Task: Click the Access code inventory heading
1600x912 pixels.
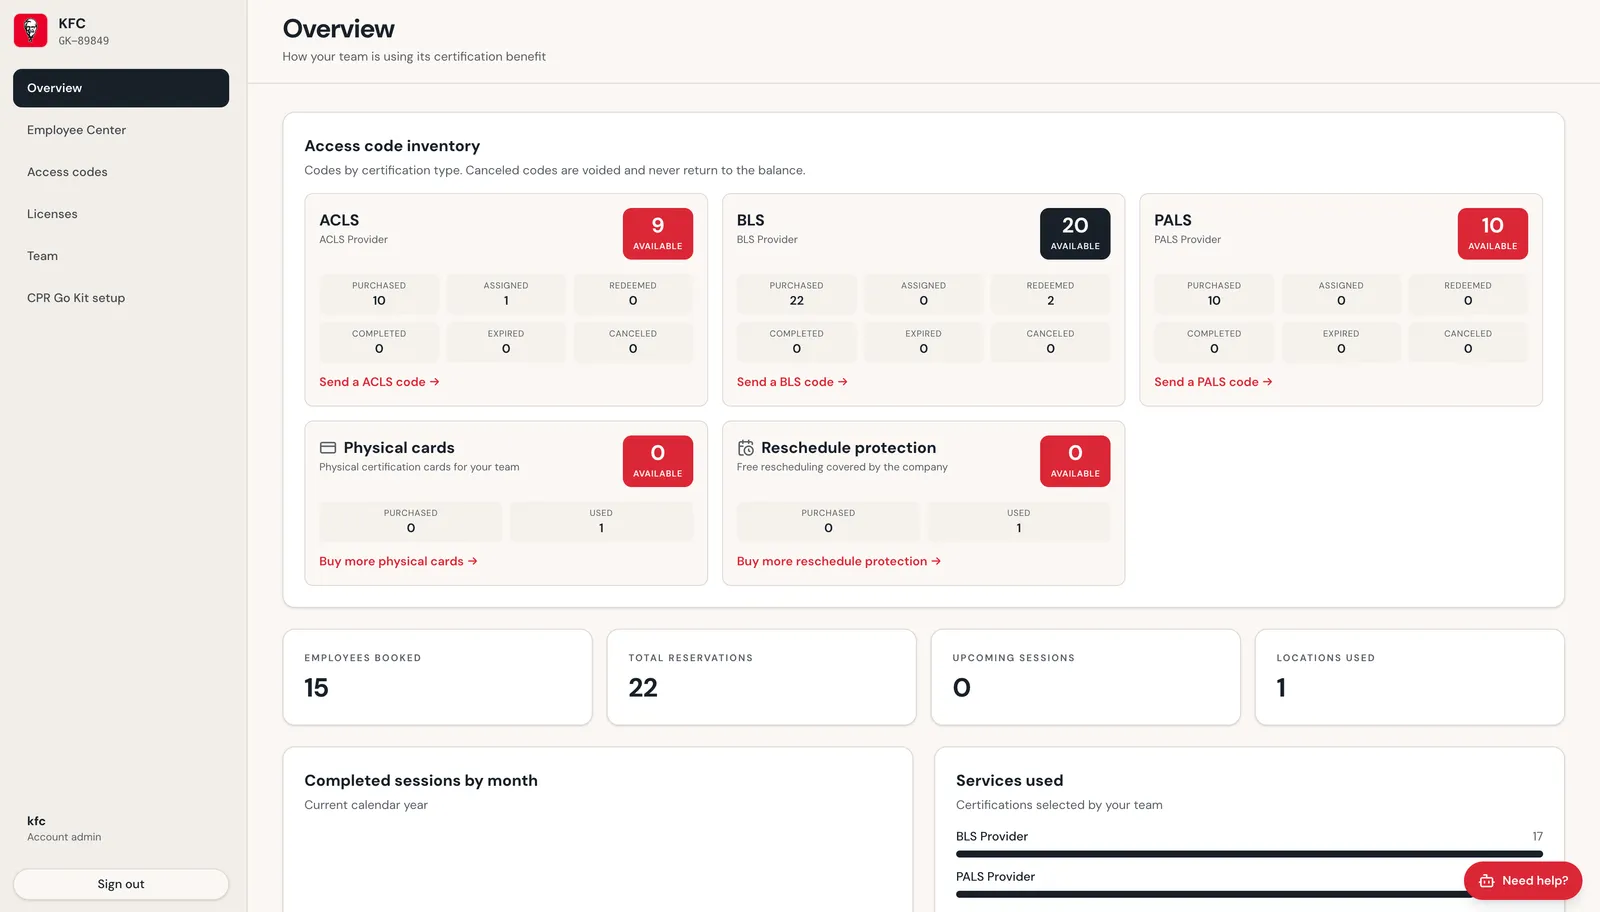Action: coord(392,146)
